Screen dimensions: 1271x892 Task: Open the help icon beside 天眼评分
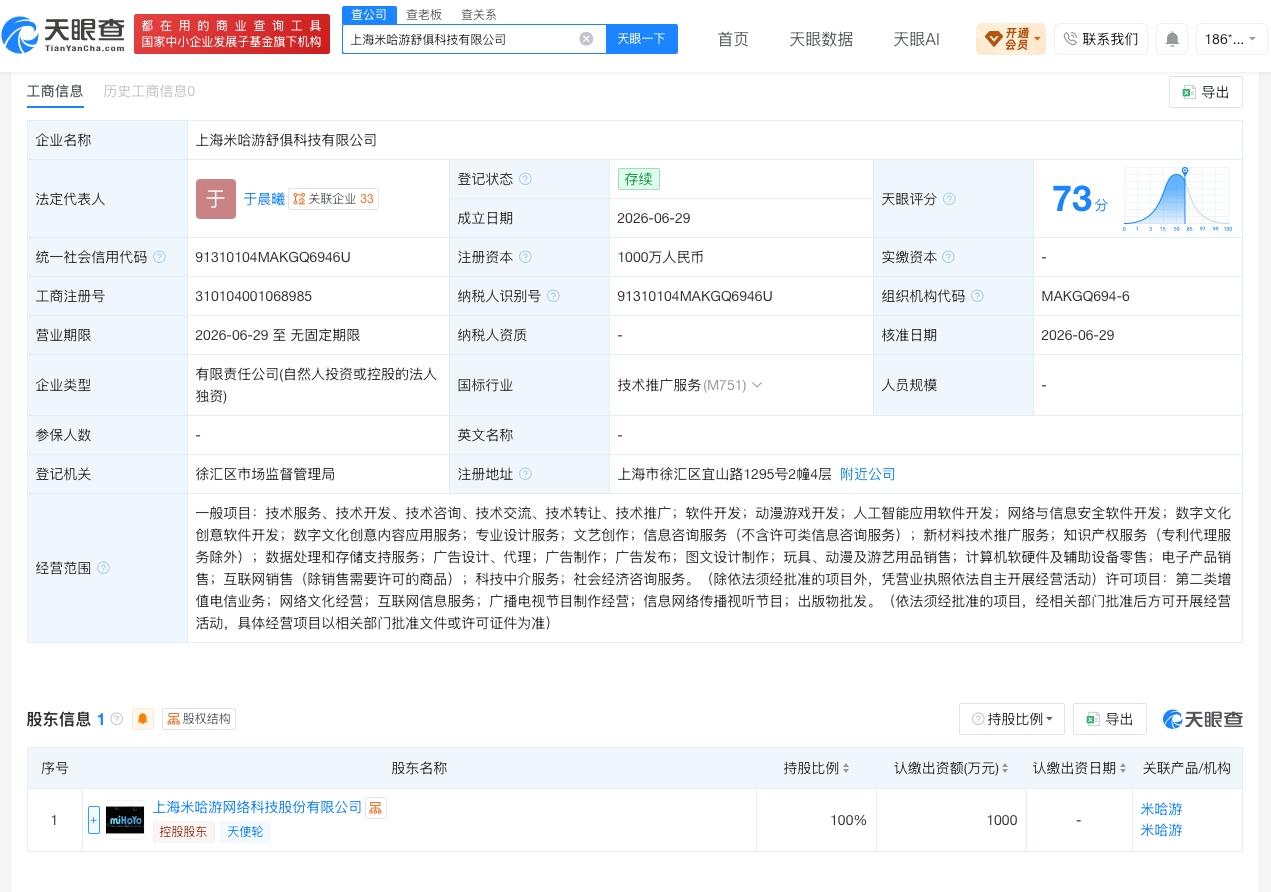point(949,199)
